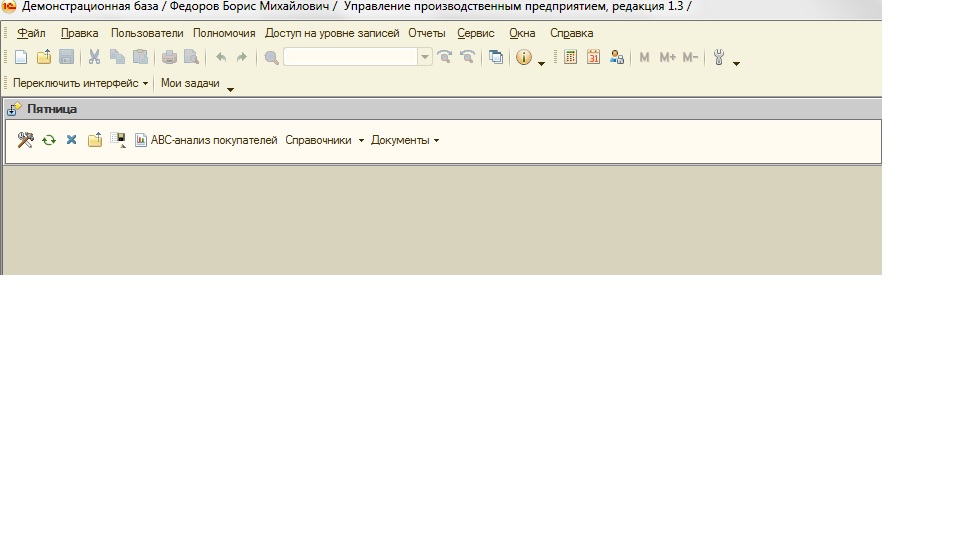Expand the arrow next to wrench icon

click(737, 64)
